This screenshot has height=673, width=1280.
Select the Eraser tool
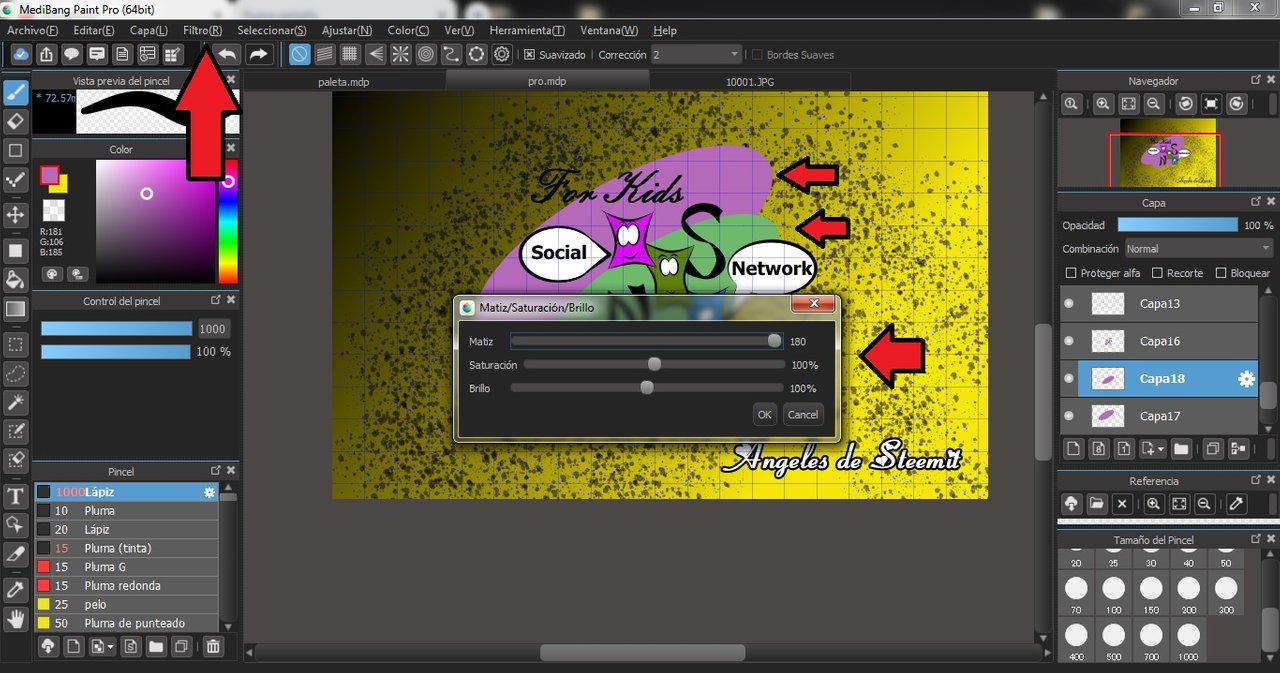(16, 121)
